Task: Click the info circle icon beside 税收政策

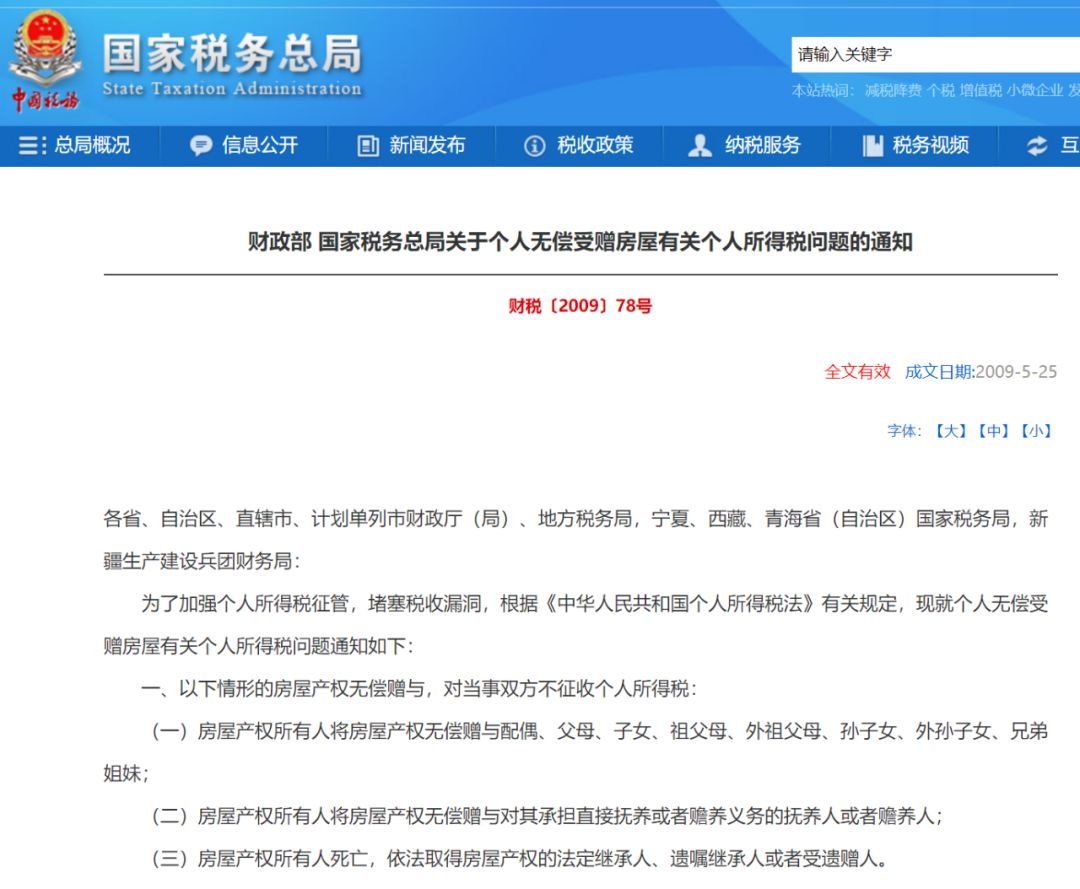Action: pyautogui.click(x=534, y=145)
